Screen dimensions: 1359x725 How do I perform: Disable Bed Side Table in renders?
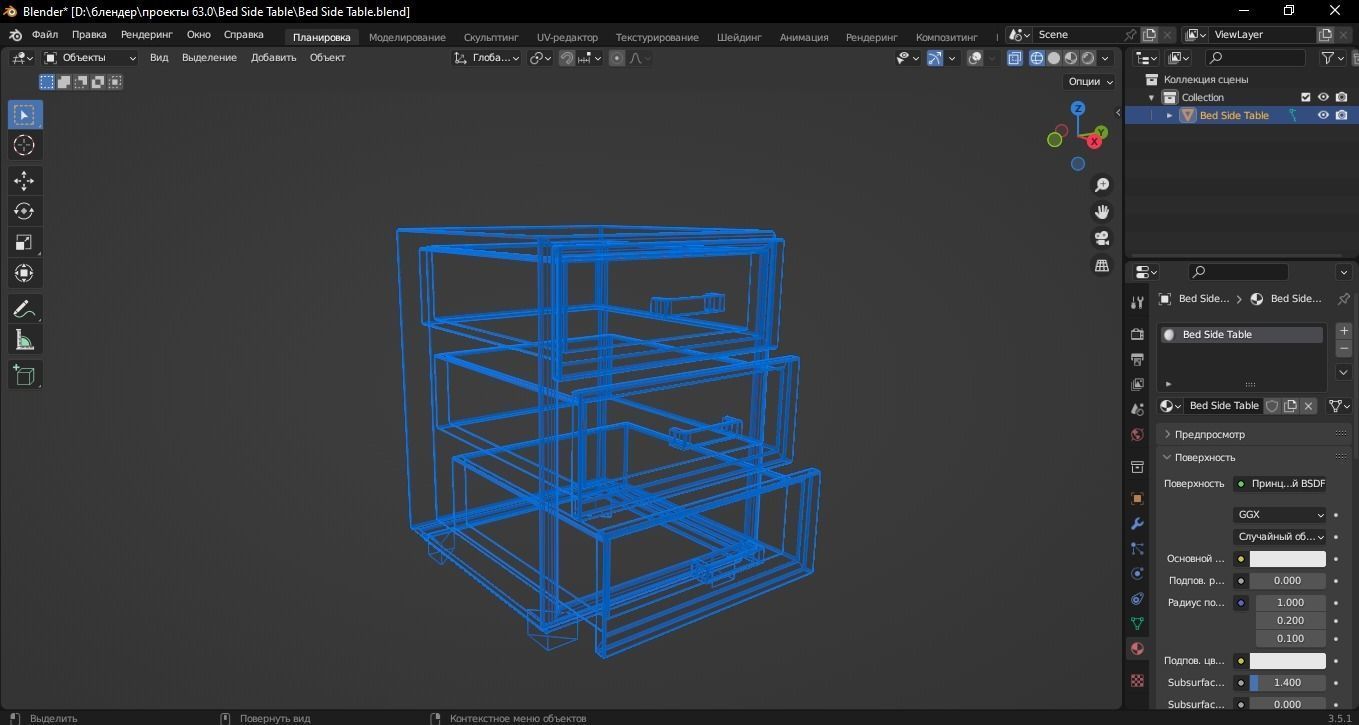coord(1341,115)
